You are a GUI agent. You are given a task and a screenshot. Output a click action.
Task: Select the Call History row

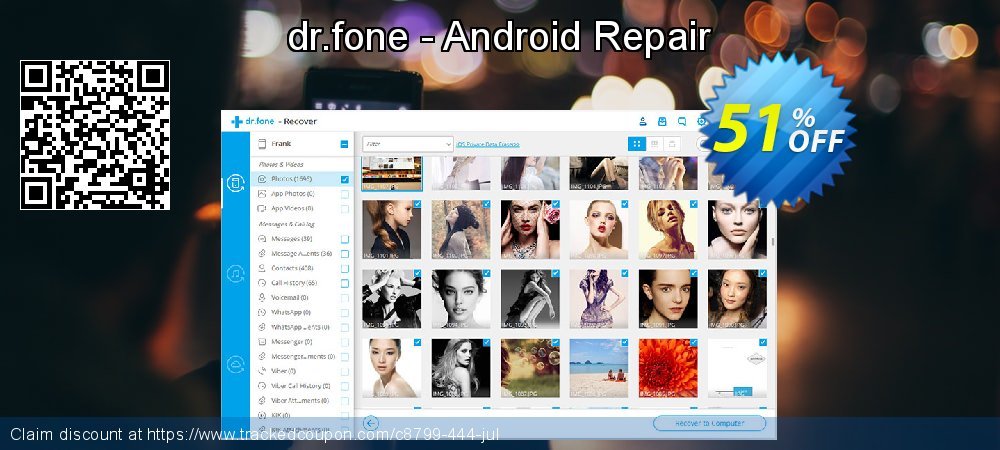pos(302,283)
